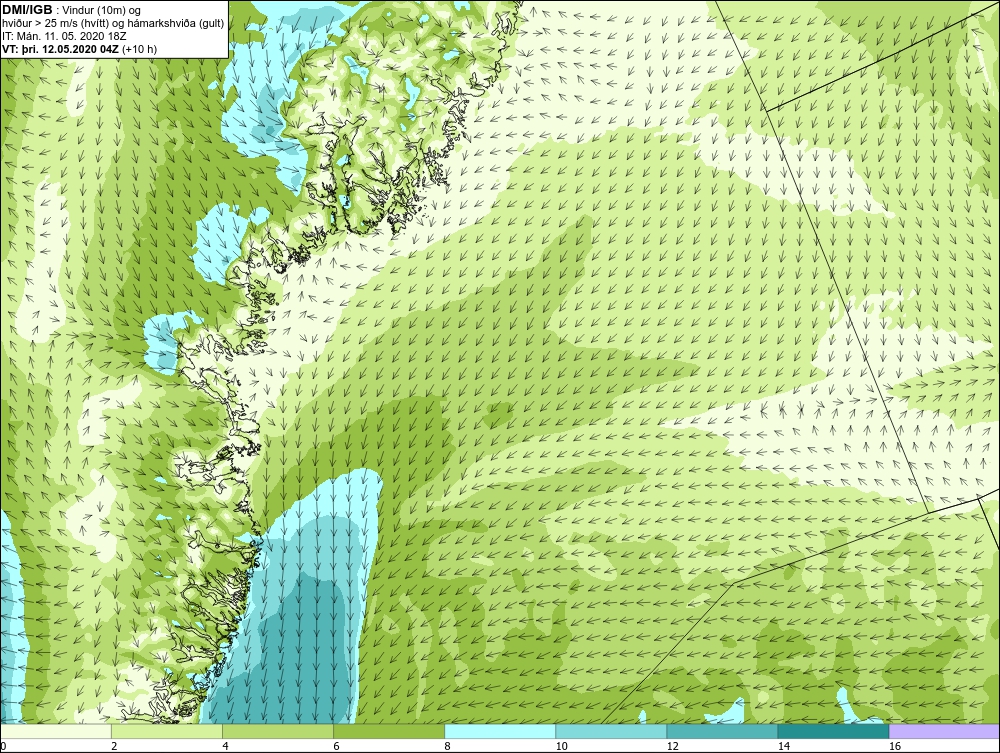
Task: Click the 4–6 m/s green legend swatch
Action: click(x=277, y=731)
